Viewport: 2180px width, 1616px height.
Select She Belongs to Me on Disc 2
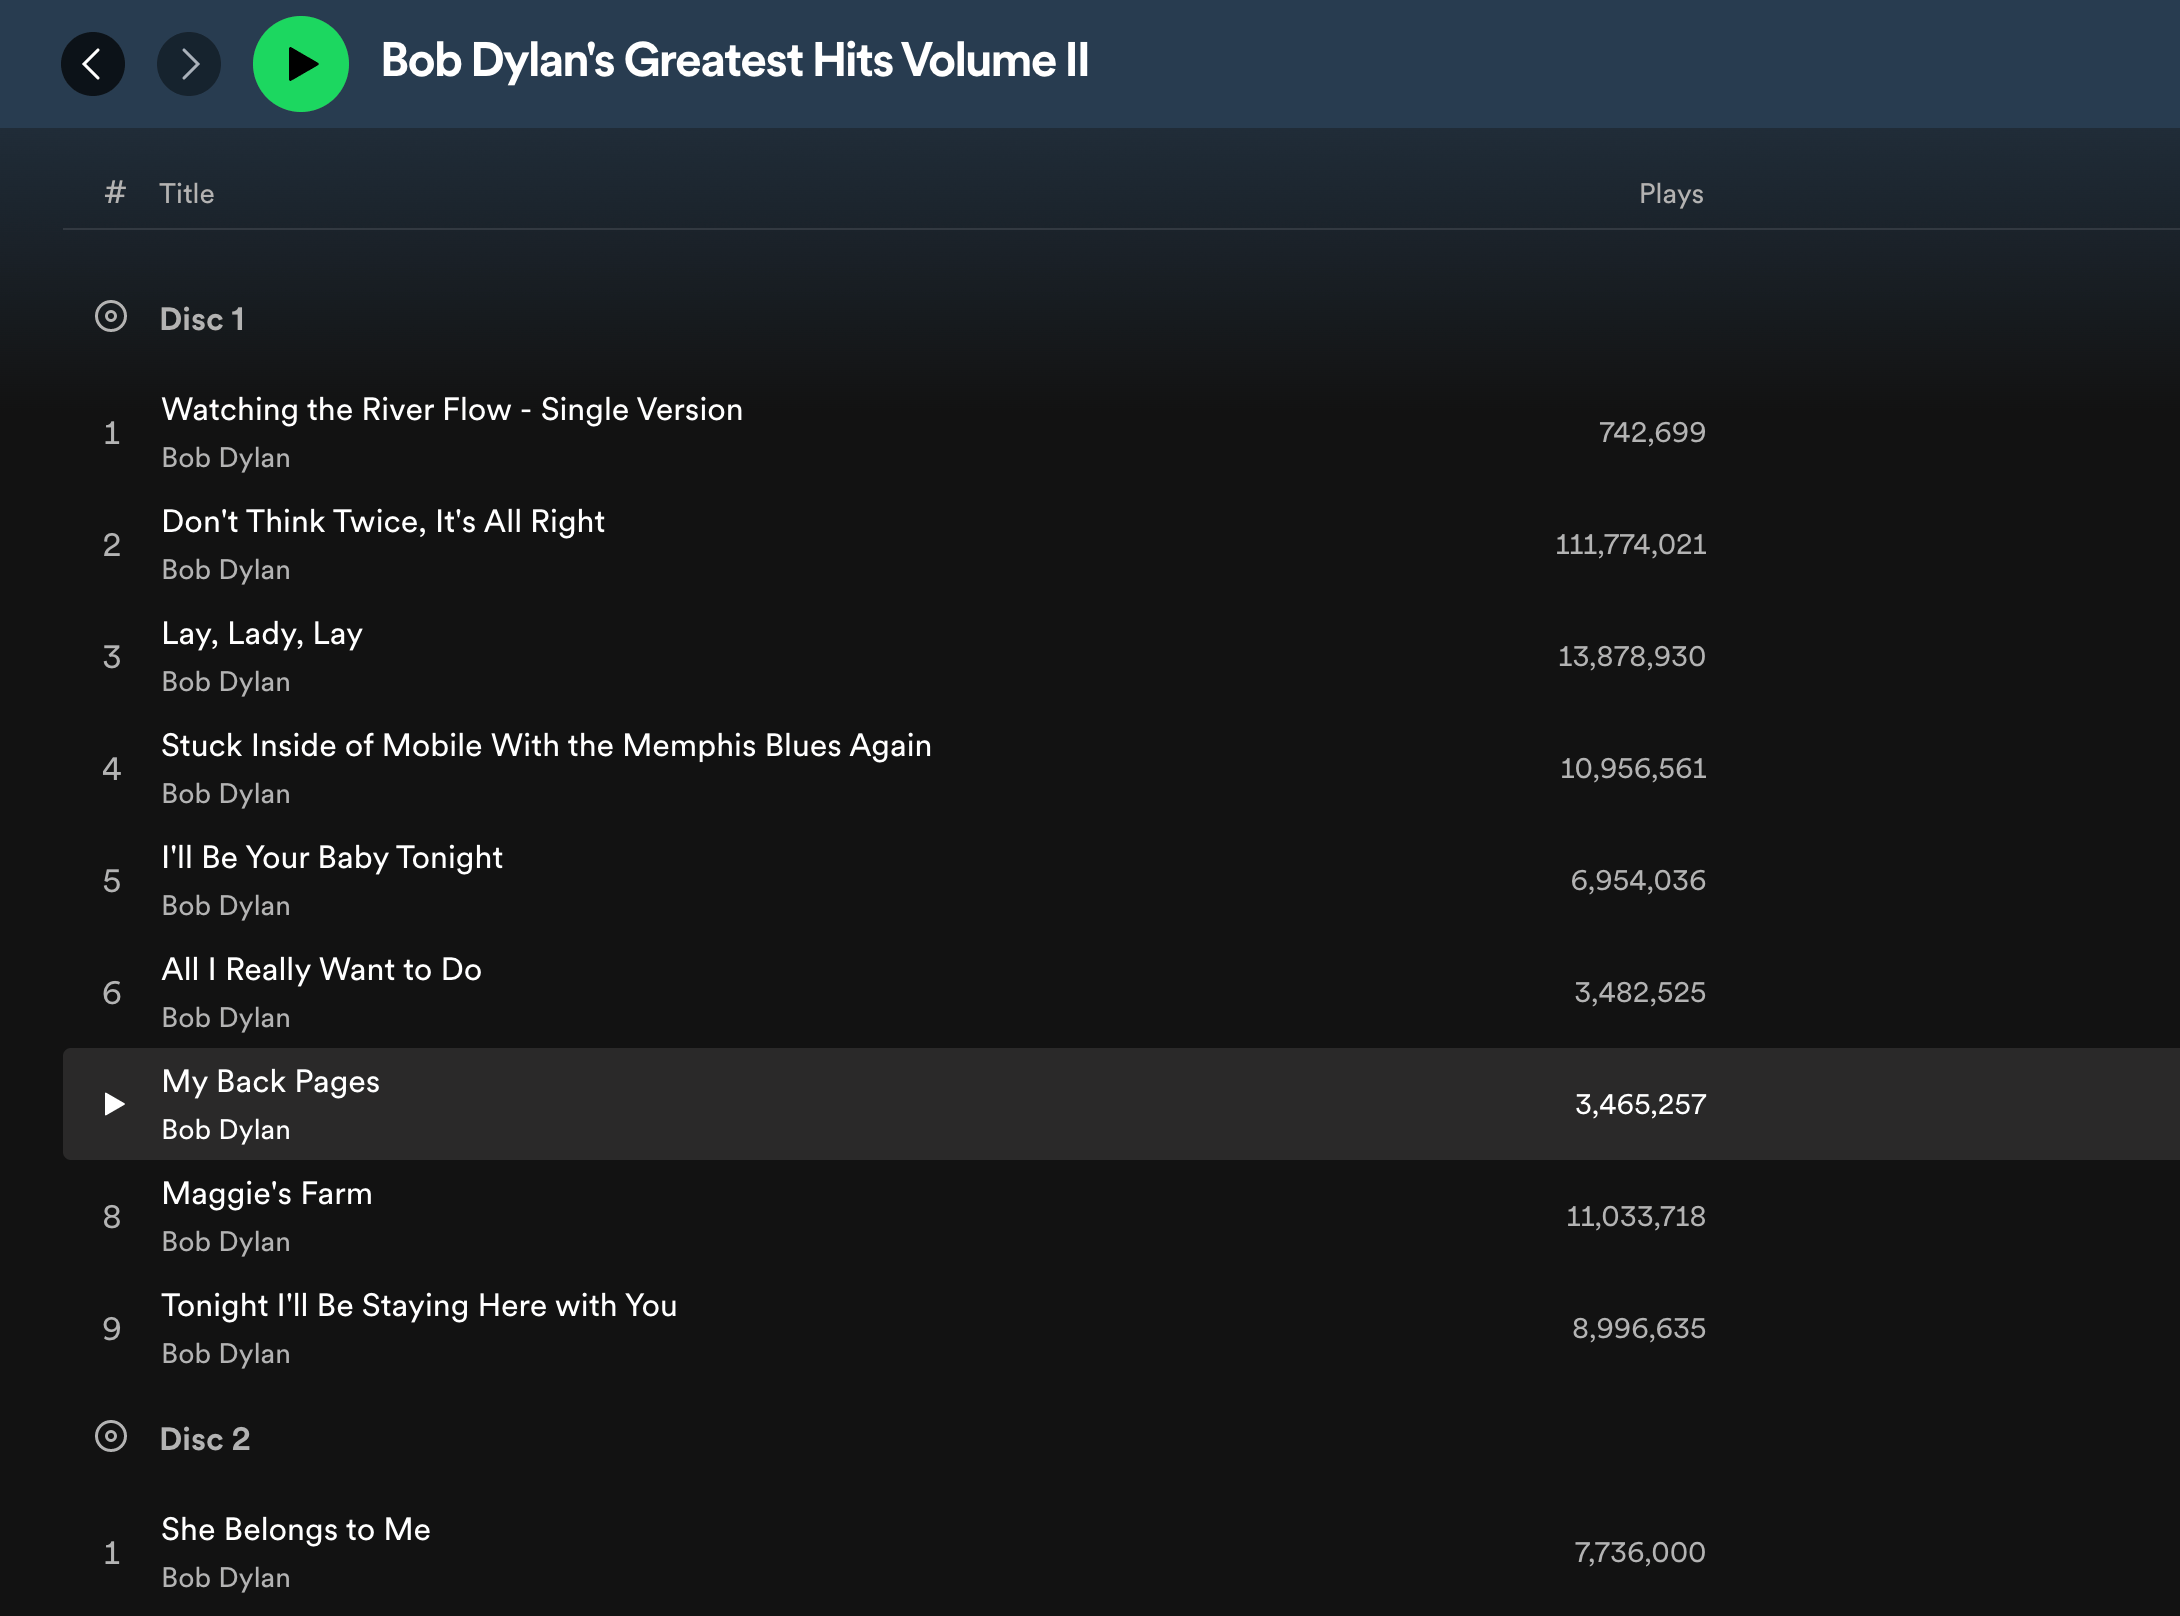coord(296,1530)
